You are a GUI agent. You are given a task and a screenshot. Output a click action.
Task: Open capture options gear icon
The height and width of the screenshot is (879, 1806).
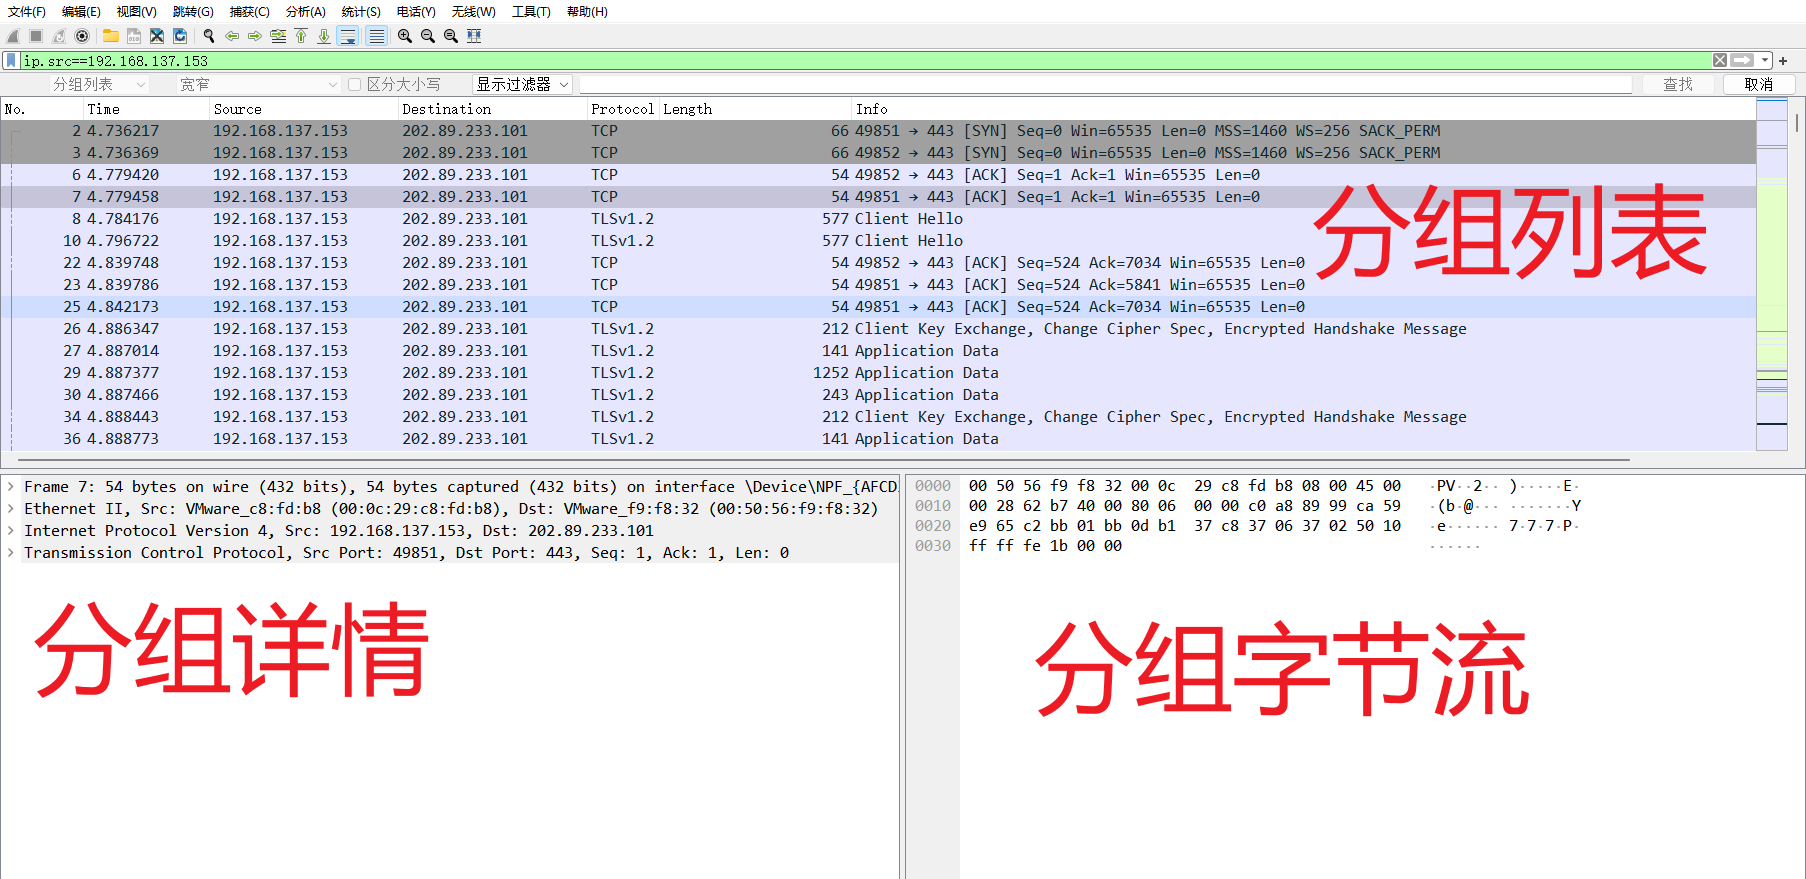(x=82, y=36)
